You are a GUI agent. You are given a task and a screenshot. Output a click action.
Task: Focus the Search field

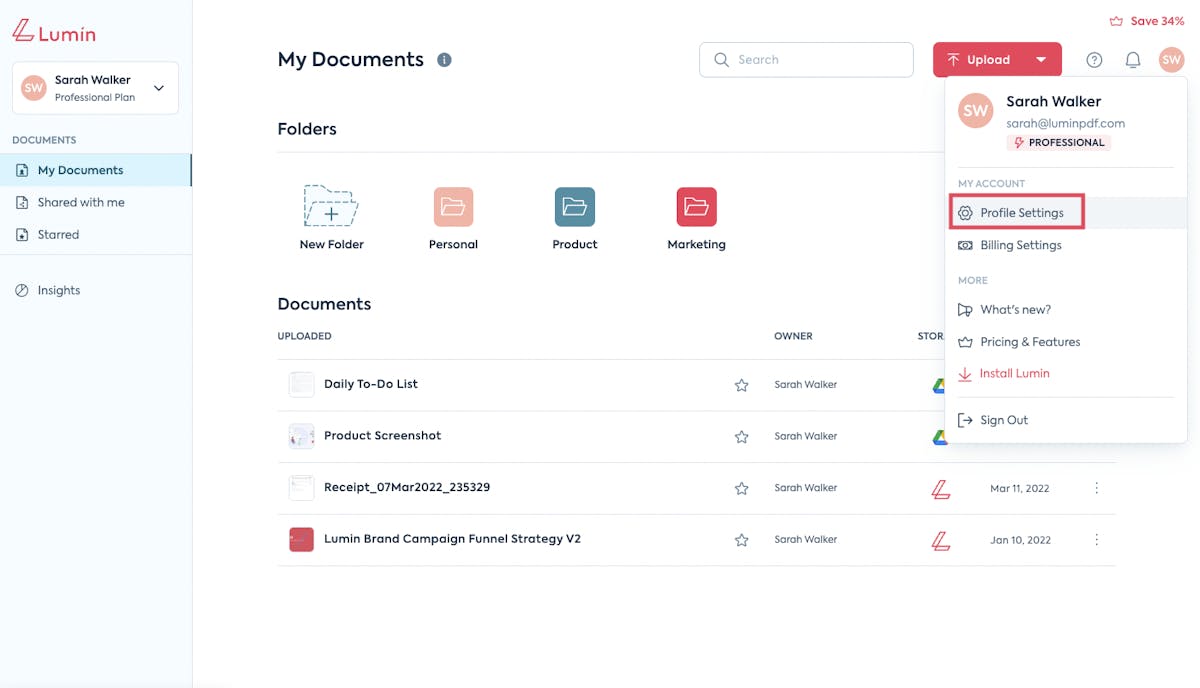(806, 60)
